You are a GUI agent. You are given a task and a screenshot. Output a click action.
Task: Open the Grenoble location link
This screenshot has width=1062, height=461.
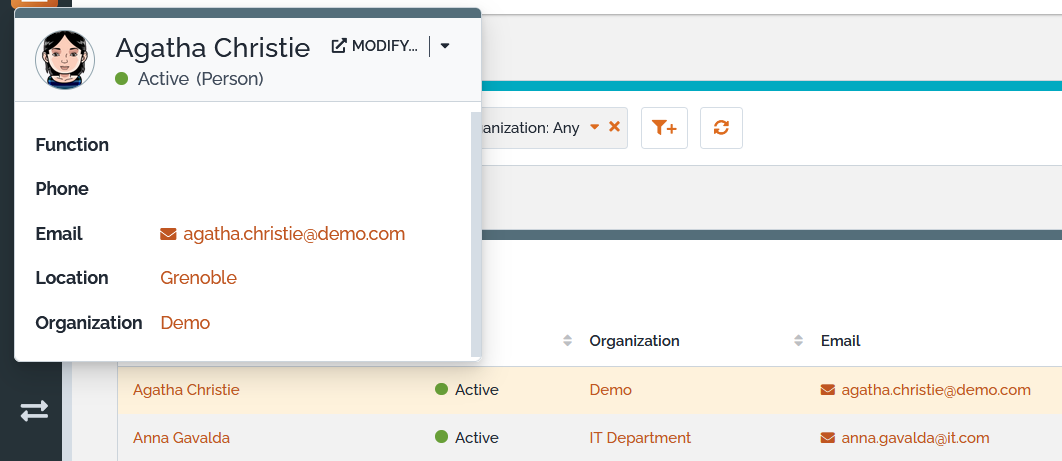(198, 278)
